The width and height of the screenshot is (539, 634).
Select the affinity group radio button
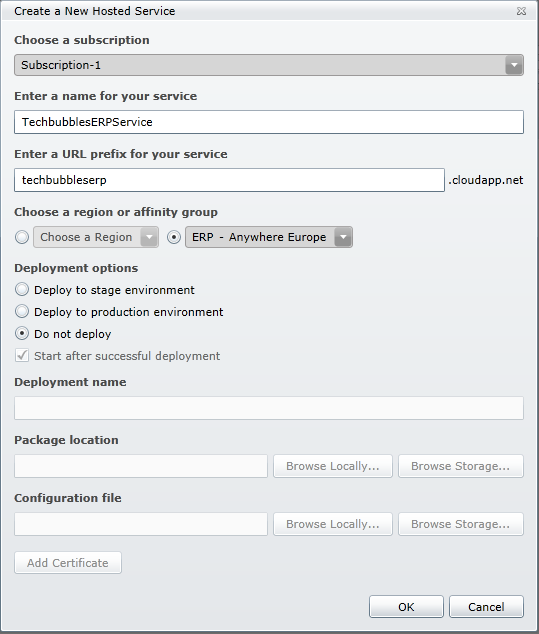click(x=174, y=237)
